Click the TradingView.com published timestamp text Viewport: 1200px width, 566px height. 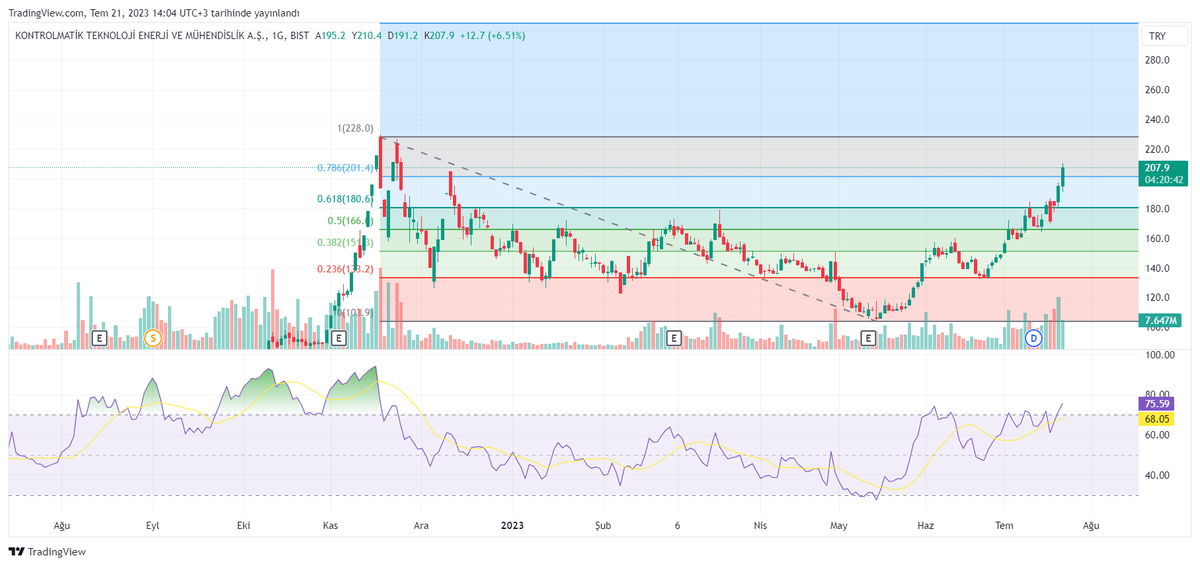coord(153,13)
